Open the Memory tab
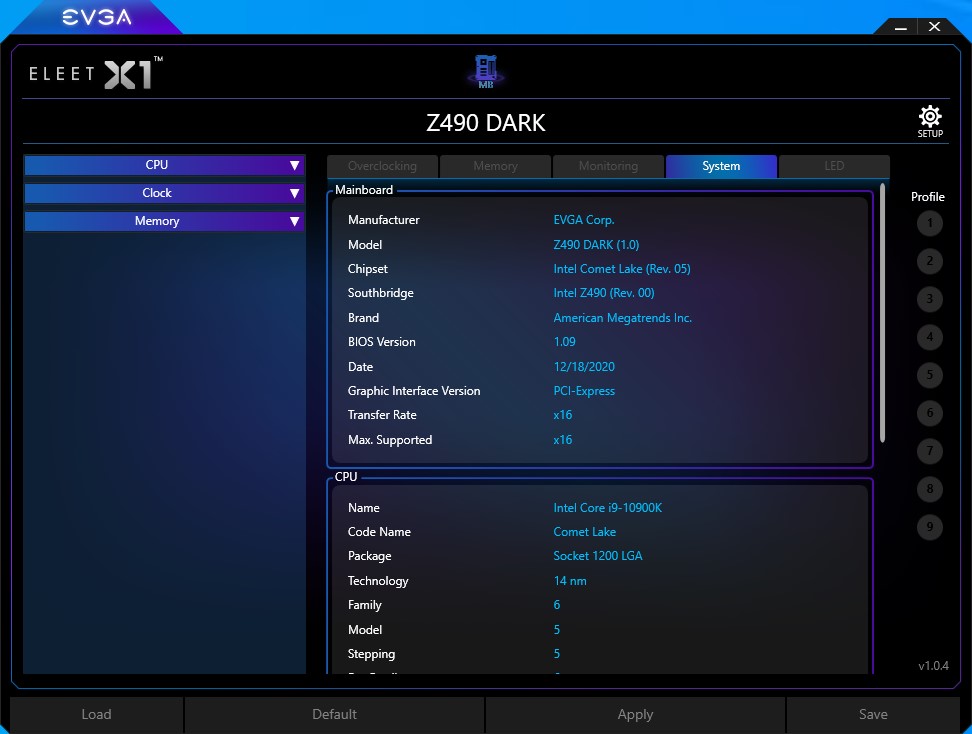Image resolution: width=972 pixels, height=734 pixels. pyautogui.click(x=495, y=166)
